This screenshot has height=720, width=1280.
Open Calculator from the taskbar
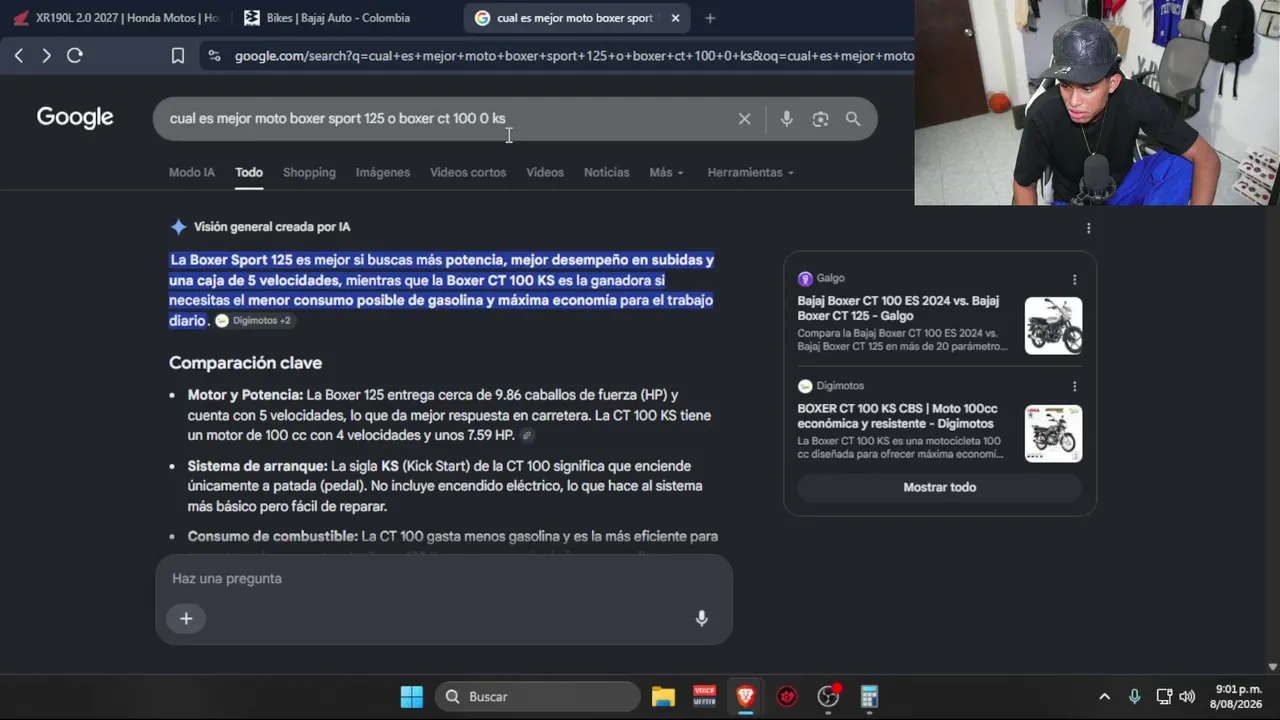click(x=869, y=697)
